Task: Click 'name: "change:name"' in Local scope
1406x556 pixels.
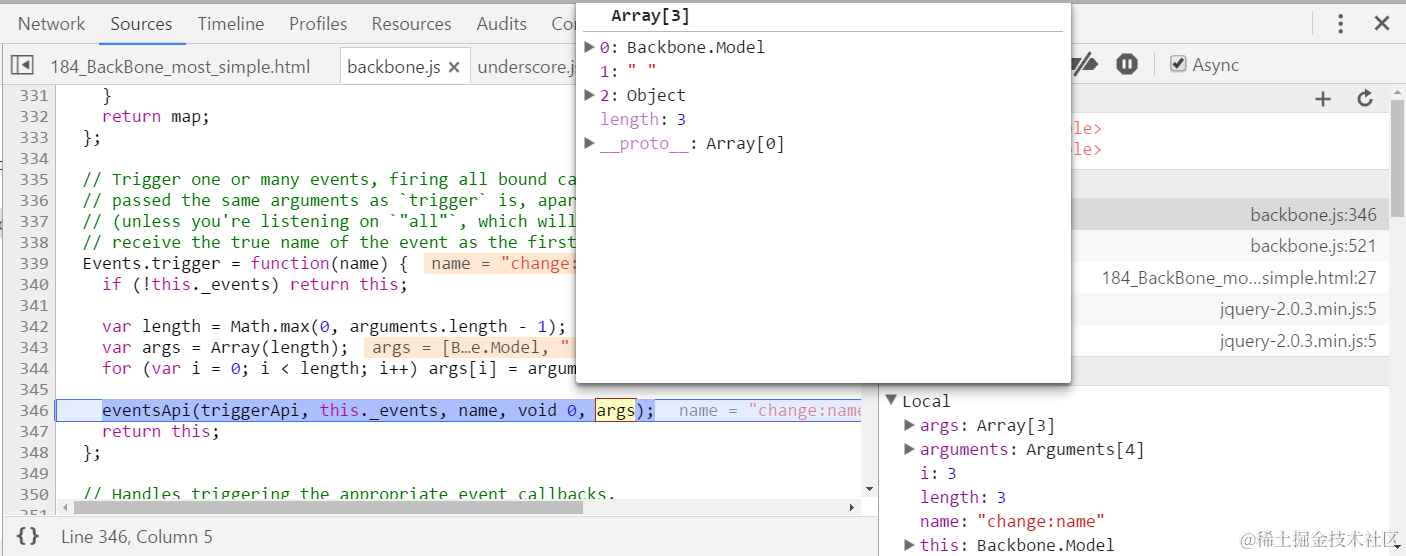Action: 1012,521
